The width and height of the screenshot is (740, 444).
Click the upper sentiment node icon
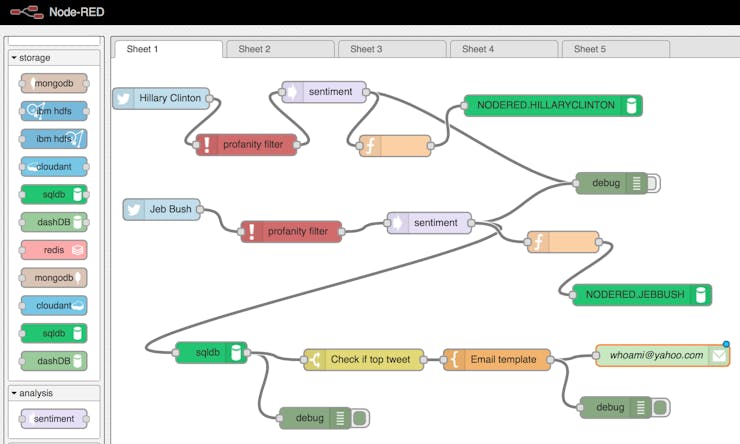[x=292, y=92]
